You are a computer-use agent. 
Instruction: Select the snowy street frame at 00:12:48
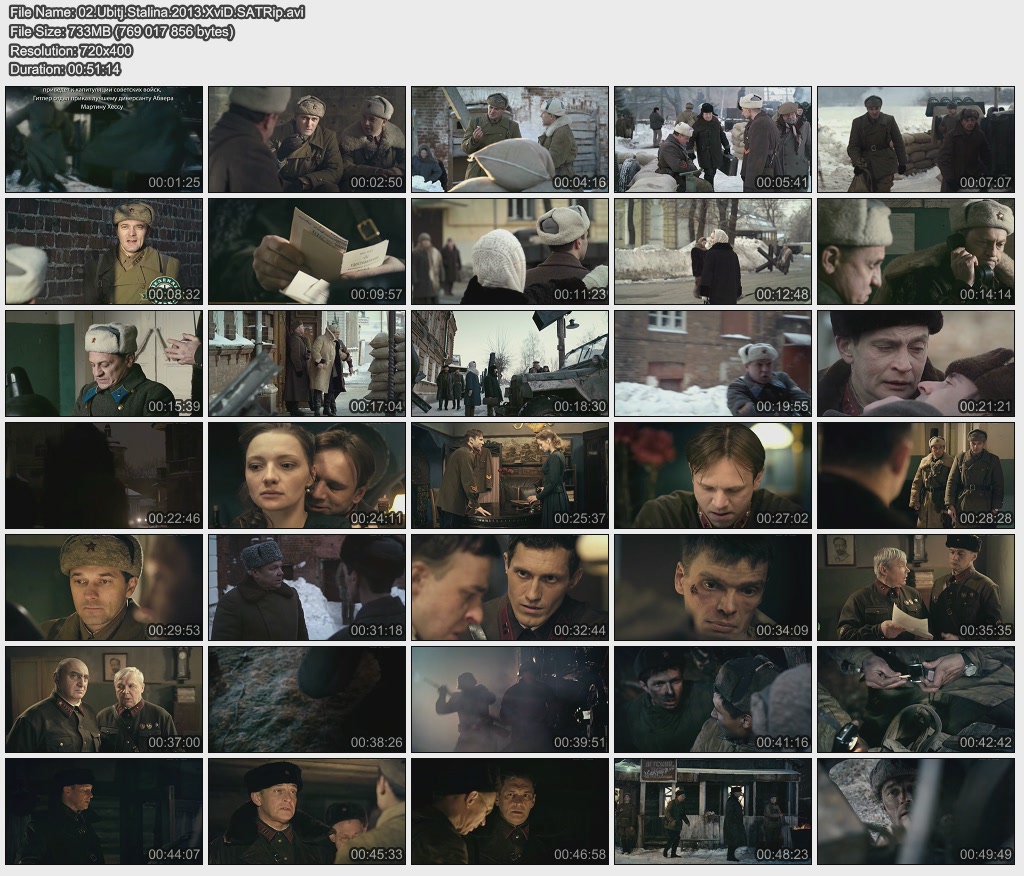point(712,251)
